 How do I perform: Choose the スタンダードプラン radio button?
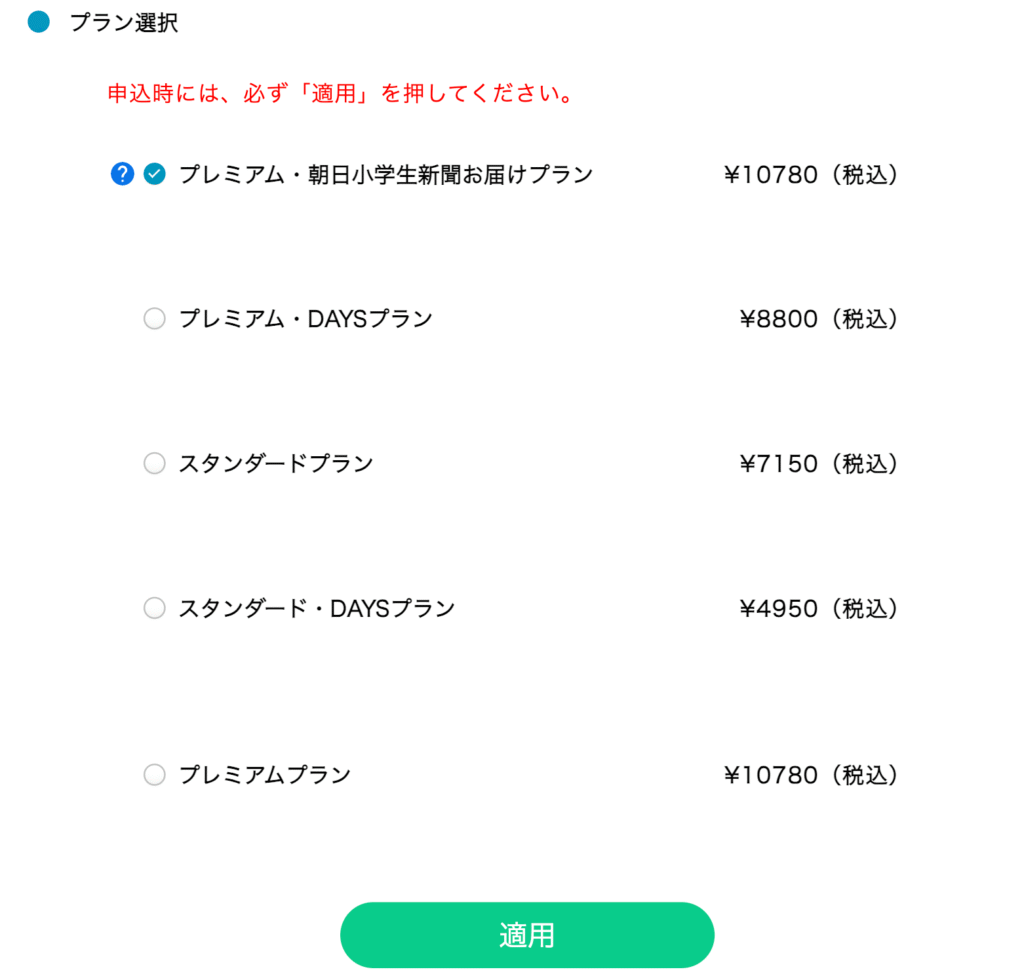tap(154, 464)
